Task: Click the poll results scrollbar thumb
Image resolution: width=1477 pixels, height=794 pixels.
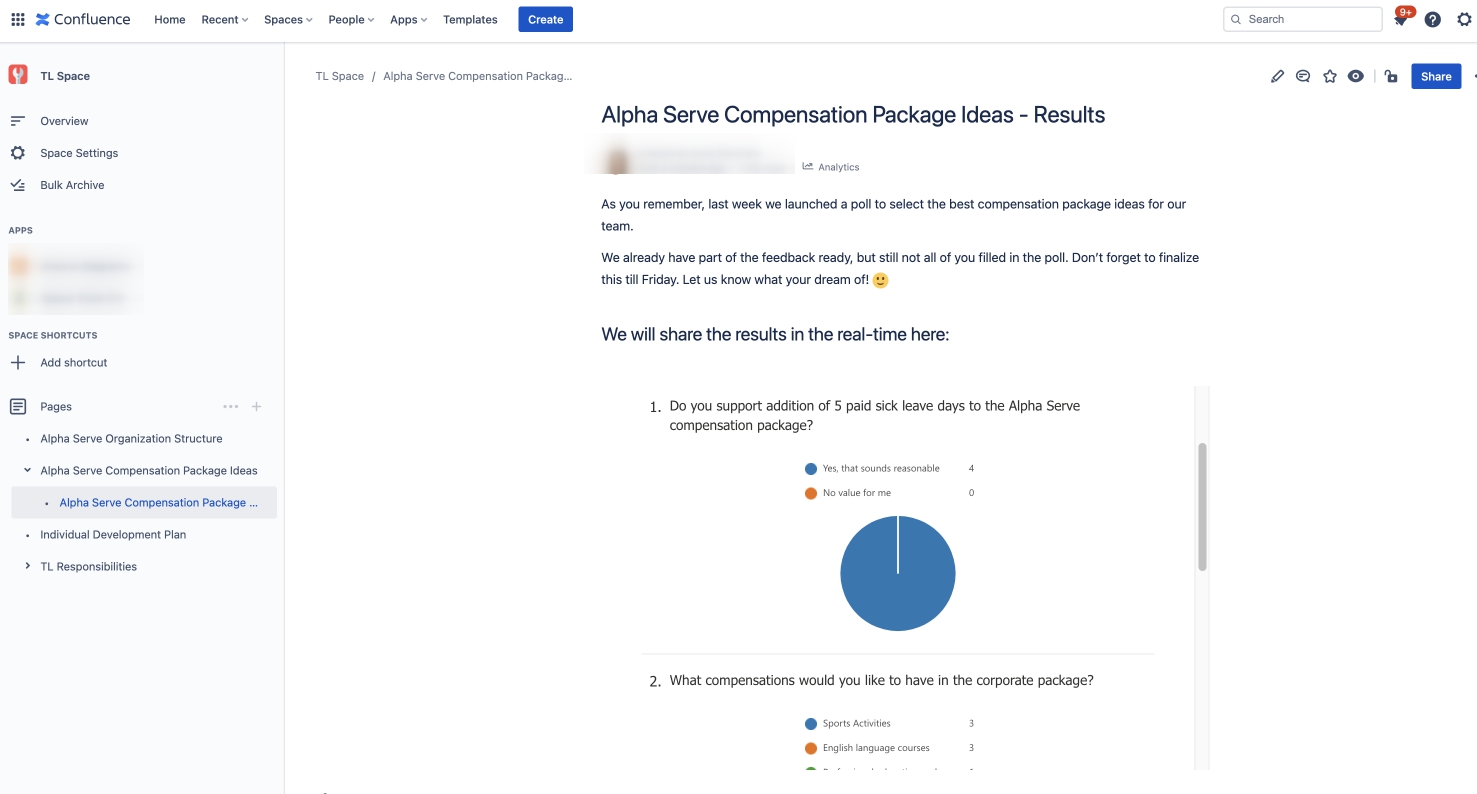Action: (x=1202, y=507)
